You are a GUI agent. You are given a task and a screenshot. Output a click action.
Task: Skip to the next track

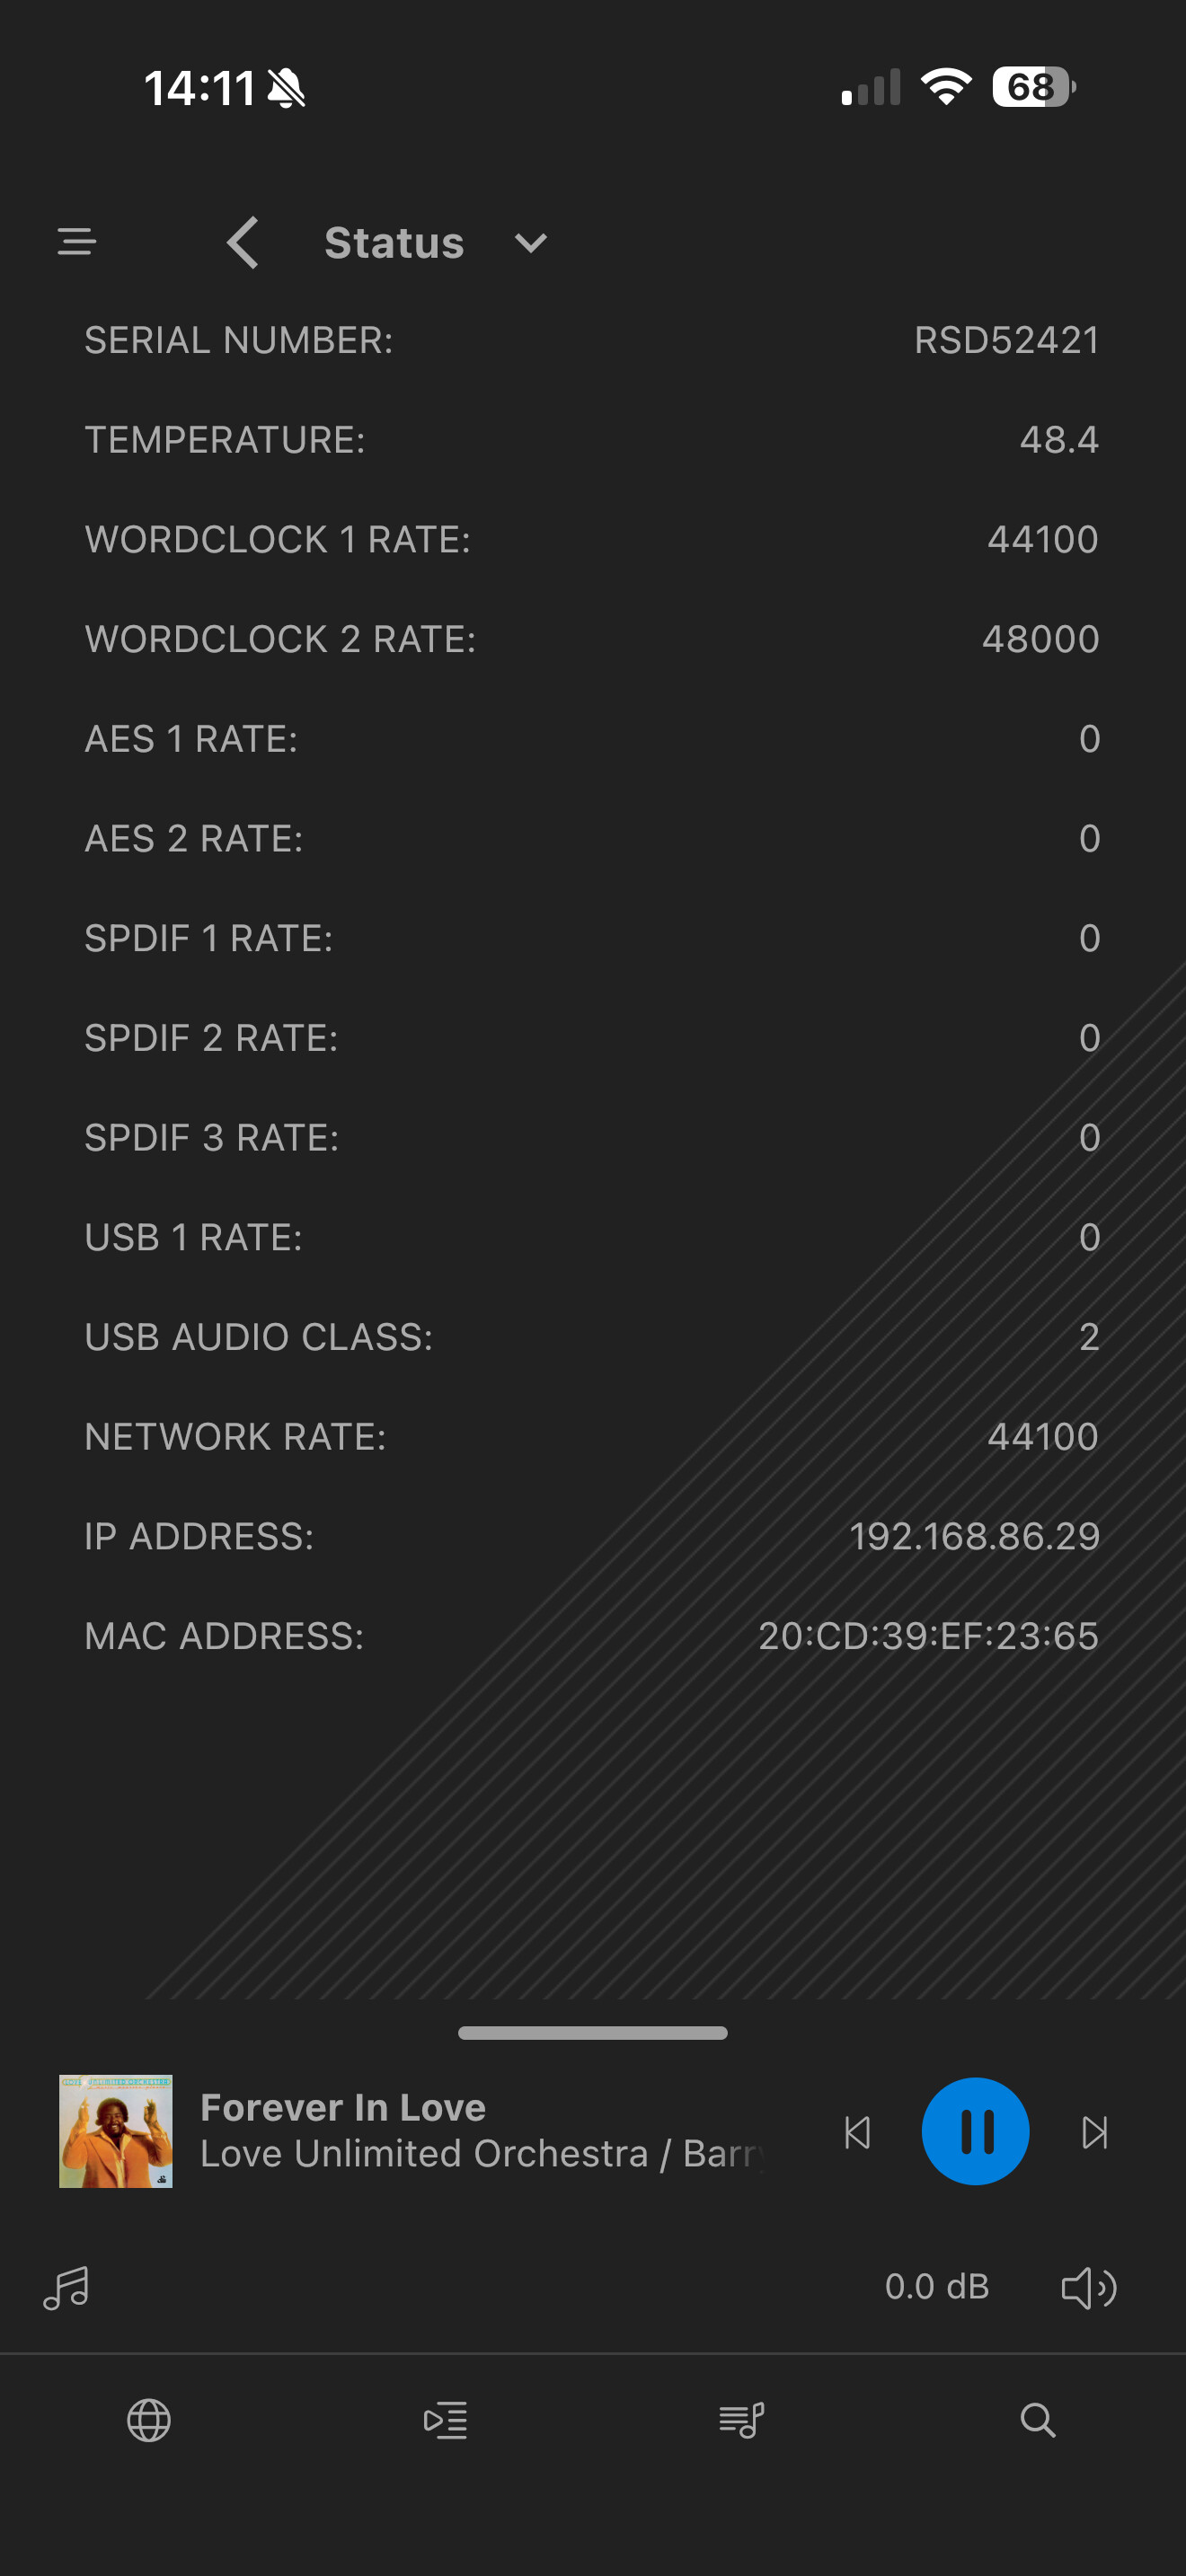pyautogui.click(x=1095, y=2132)
